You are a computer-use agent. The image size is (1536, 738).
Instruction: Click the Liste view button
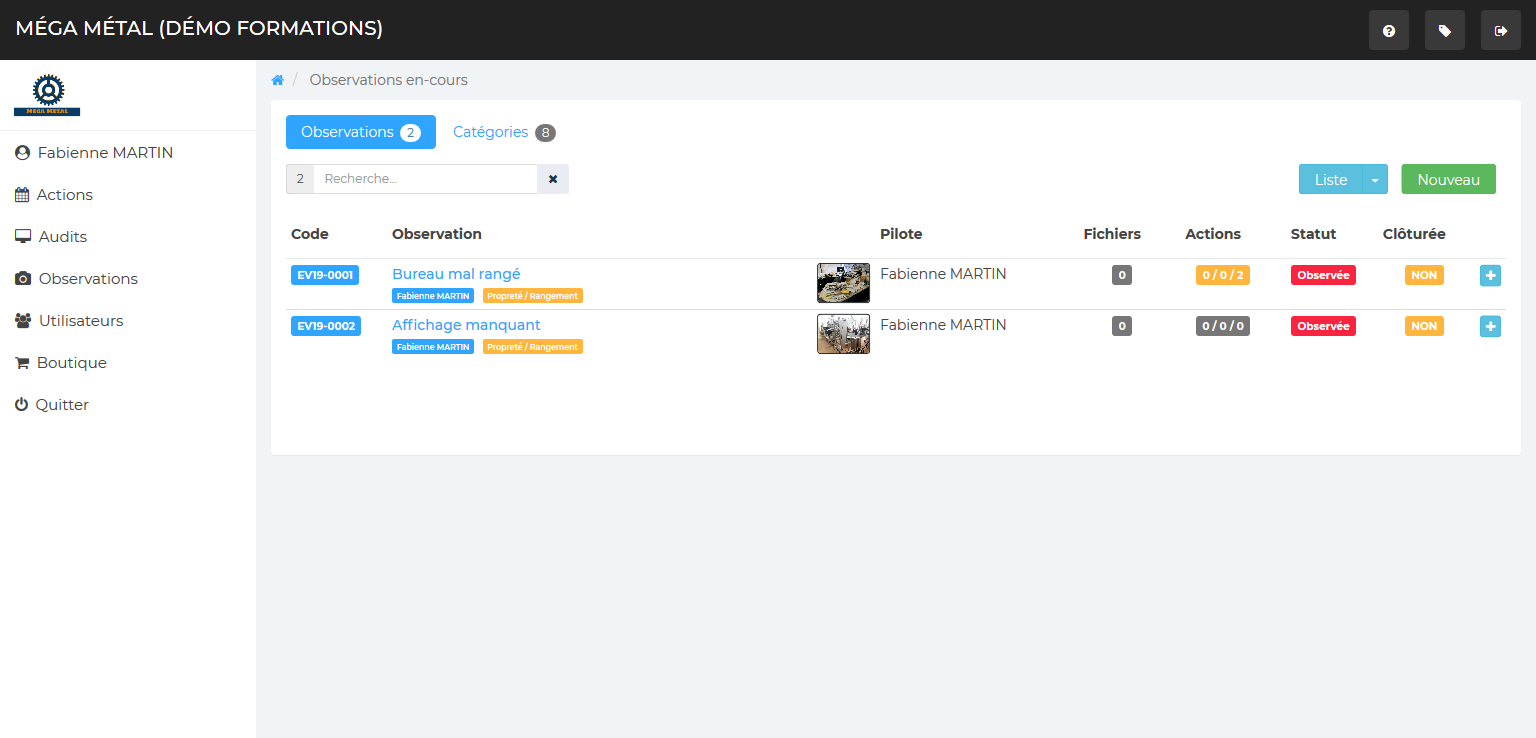1330,180
